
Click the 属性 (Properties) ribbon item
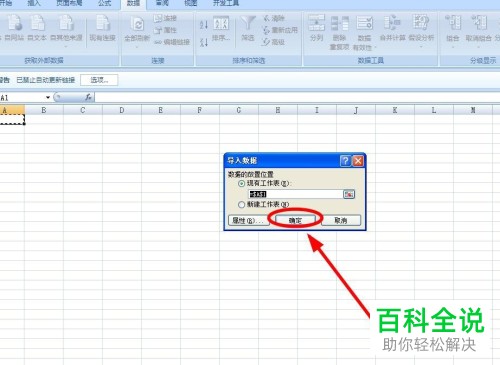tap(165, 30)
